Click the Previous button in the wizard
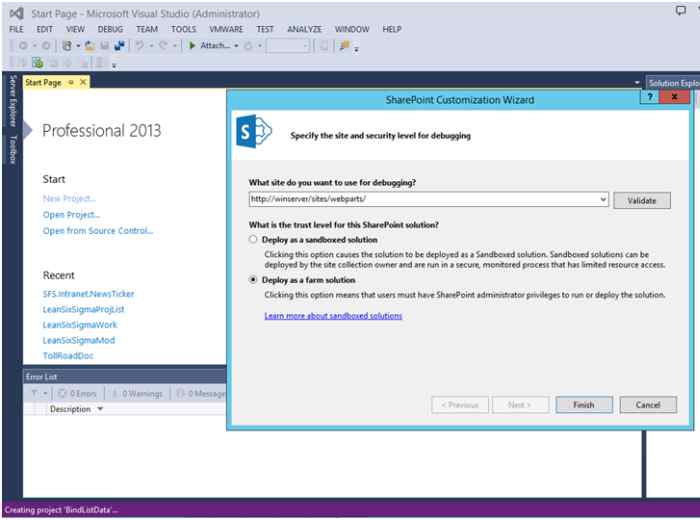The image size is (700, 520). click(x=460, y=405)
